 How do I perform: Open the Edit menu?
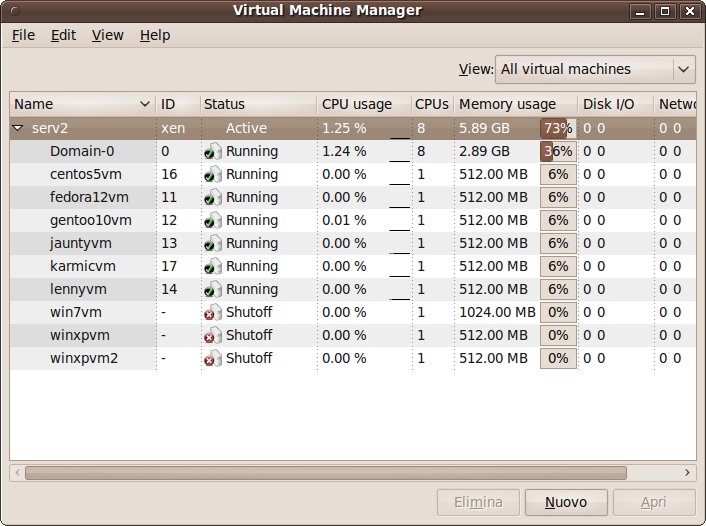[x=63, y=35]
